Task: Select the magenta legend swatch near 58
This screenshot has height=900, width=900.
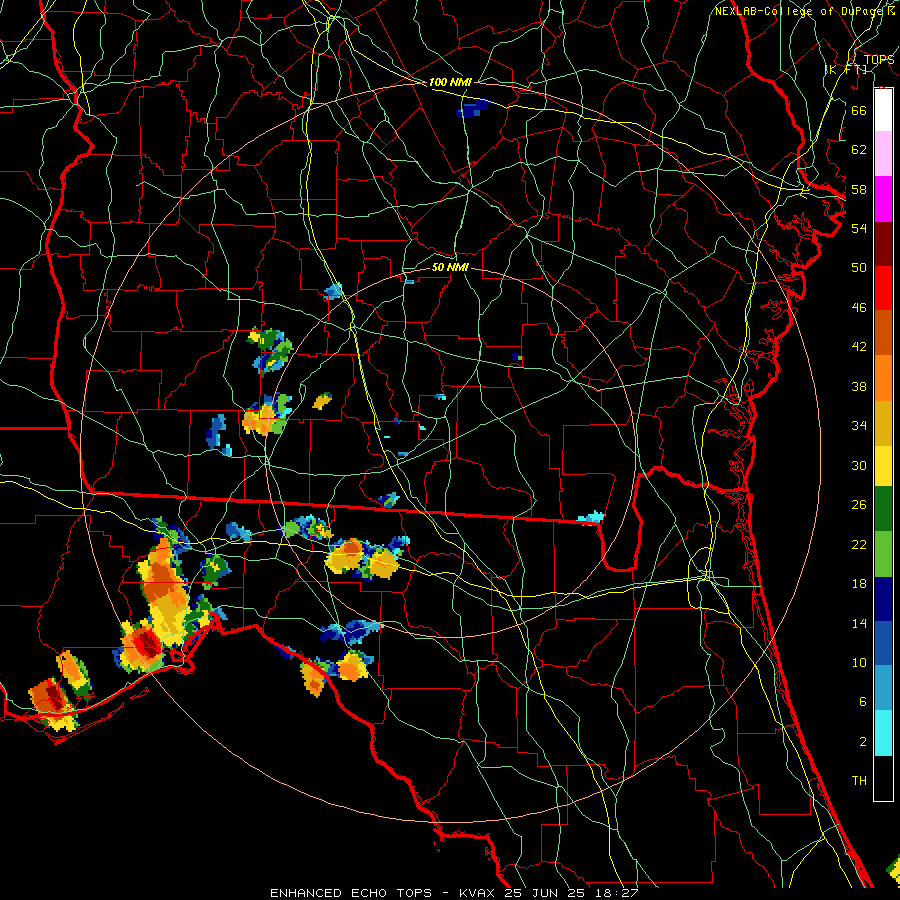Action: point(883,199)
